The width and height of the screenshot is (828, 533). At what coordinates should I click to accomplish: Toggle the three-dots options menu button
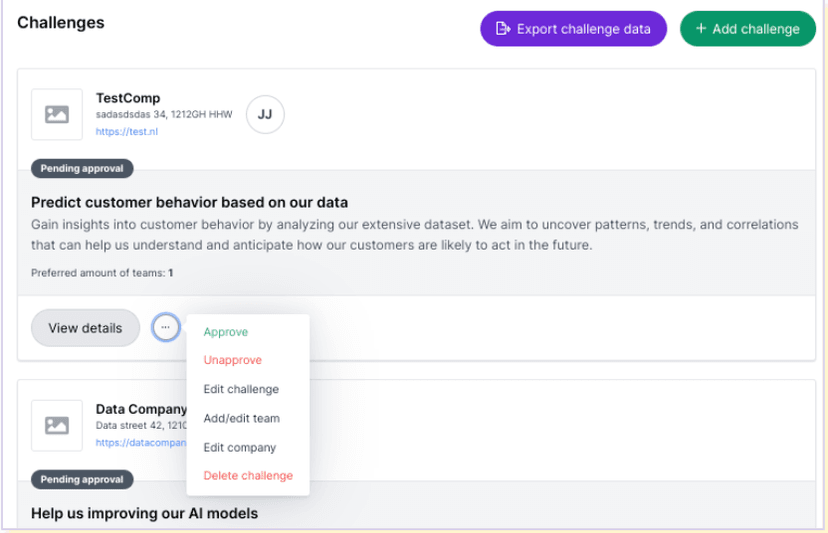[166, 327]
